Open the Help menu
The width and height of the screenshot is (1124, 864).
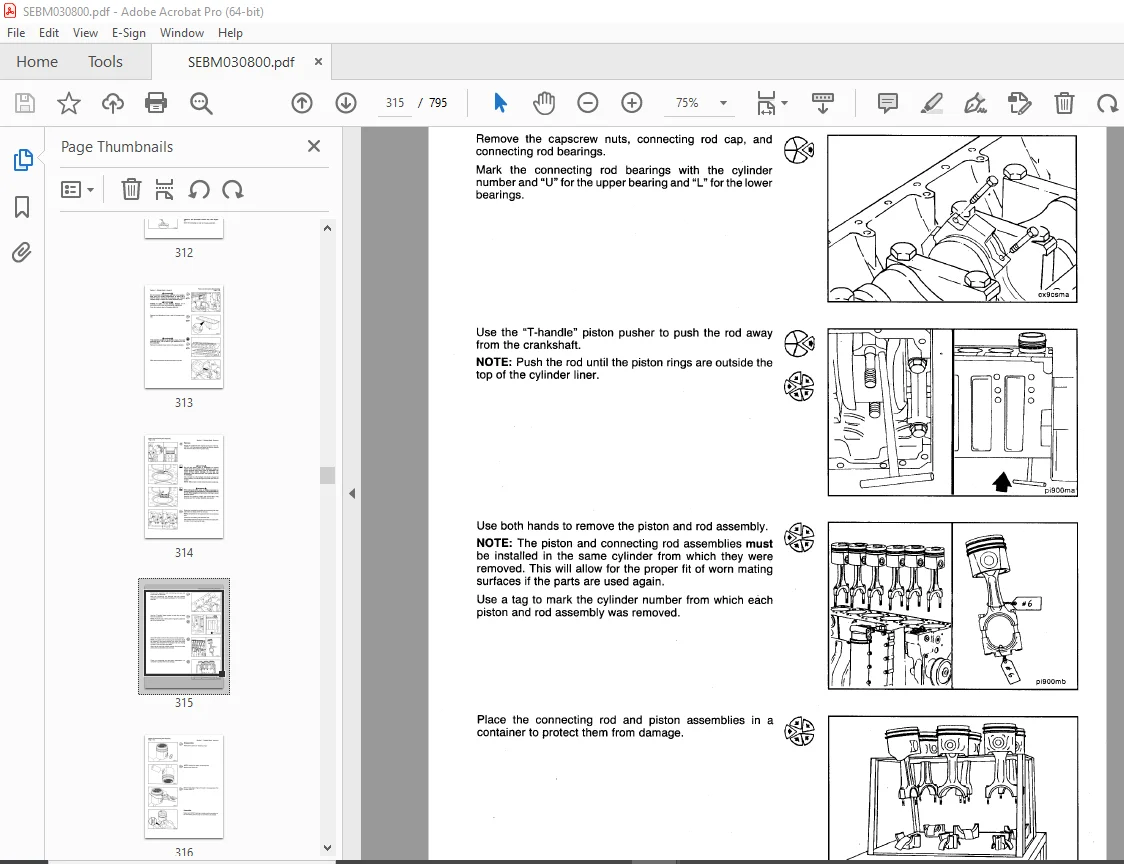[230, 33]
